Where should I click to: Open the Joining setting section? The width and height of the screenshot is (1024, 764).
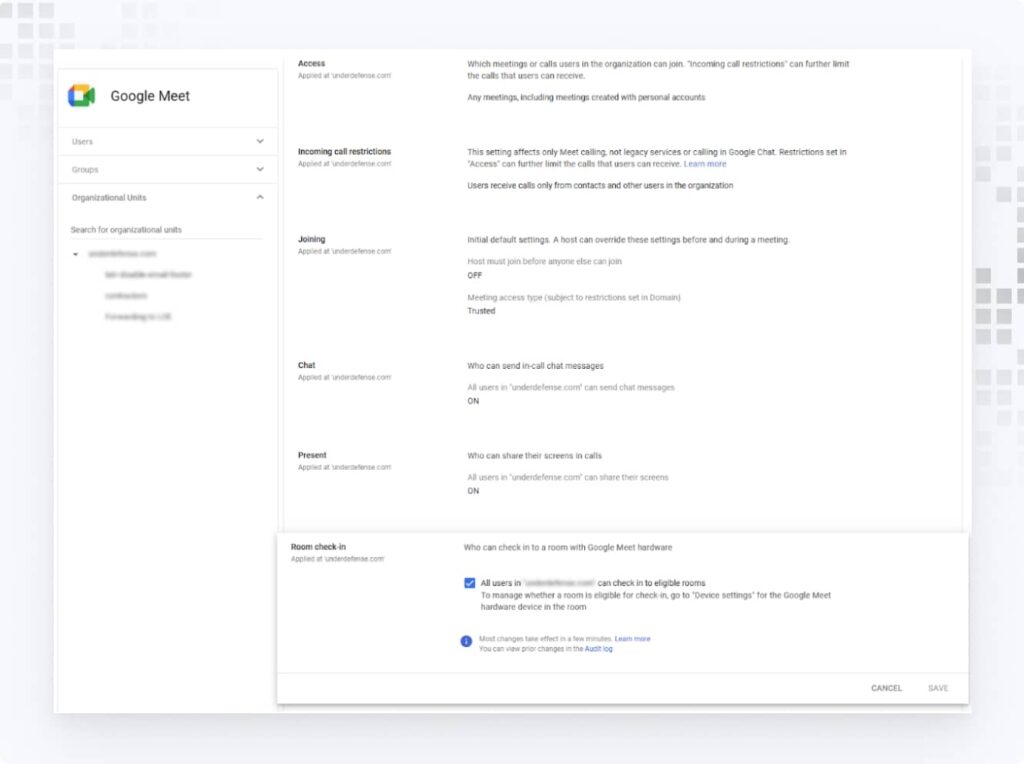(312, 239)
